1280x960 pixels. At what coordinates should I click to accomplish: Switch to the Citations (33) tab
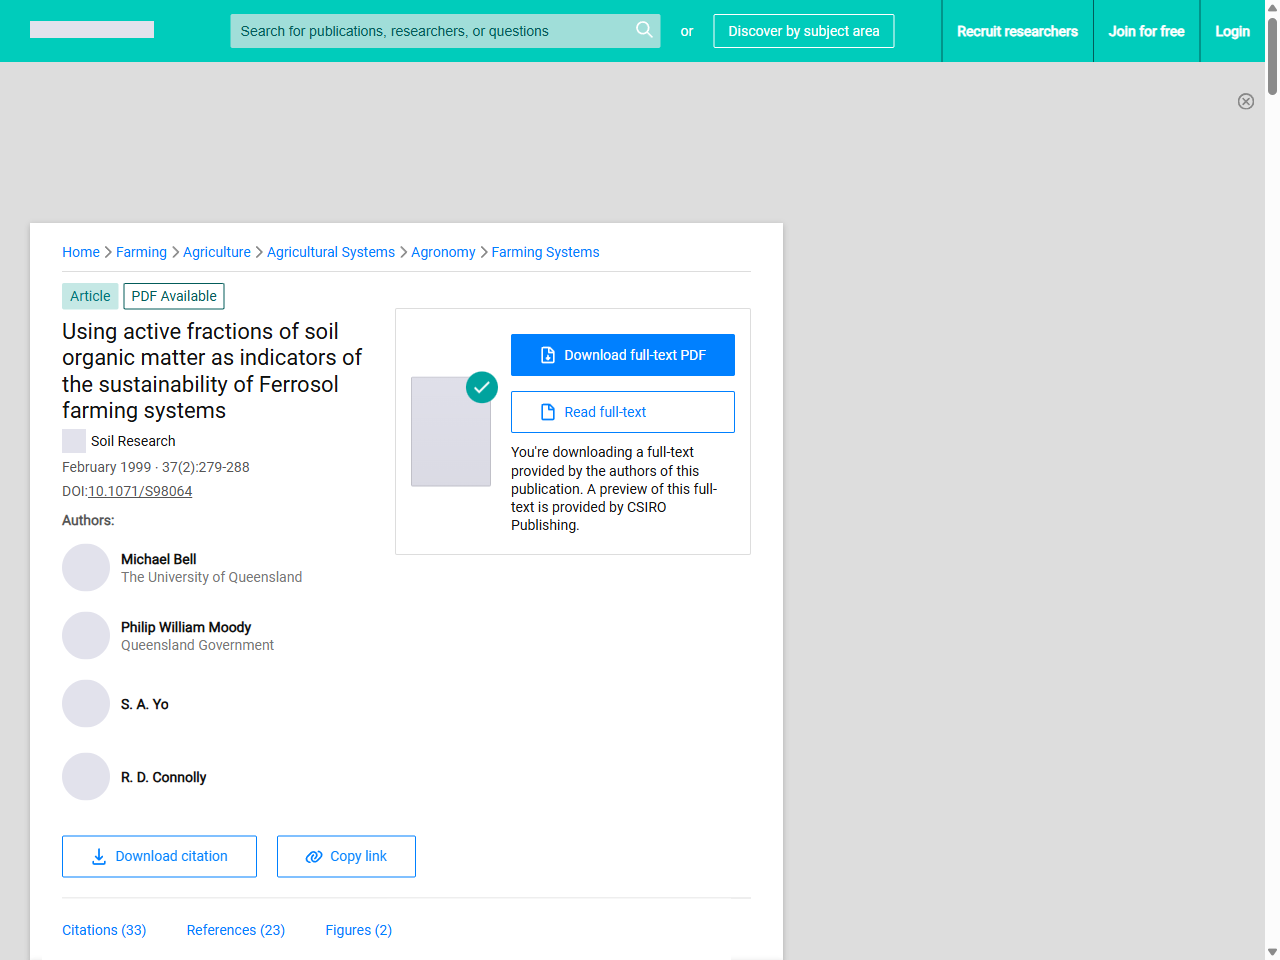(x=104, y=930)
